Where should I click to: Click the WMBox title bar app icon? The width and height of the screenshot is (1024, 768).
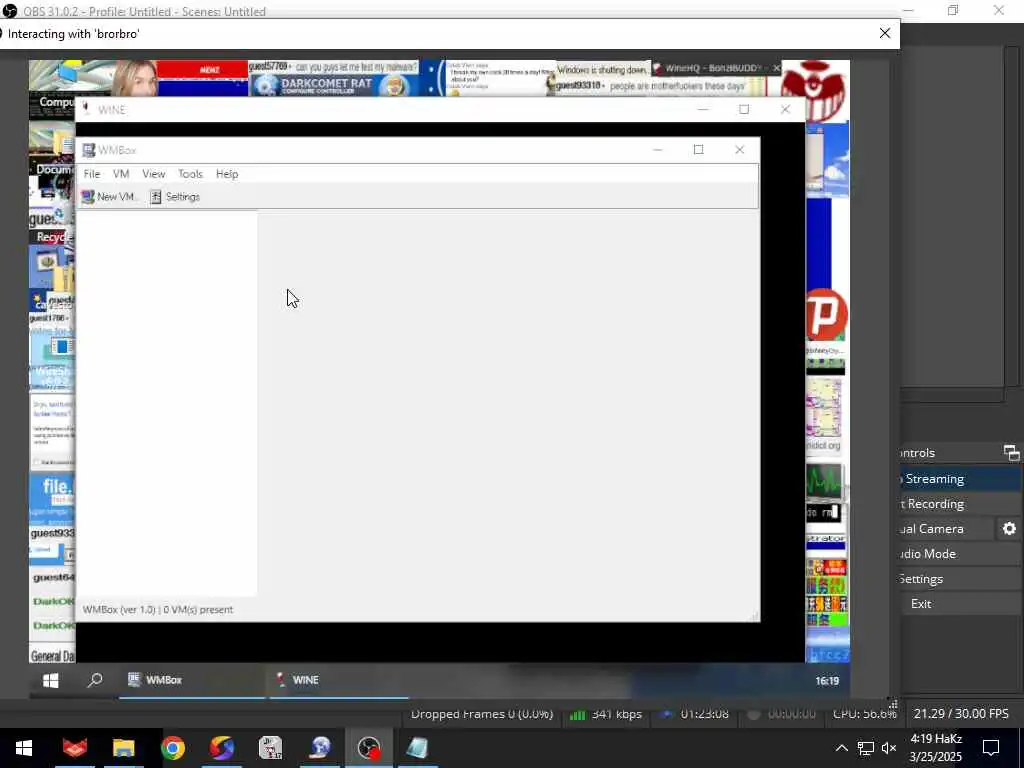coord(89,150)
